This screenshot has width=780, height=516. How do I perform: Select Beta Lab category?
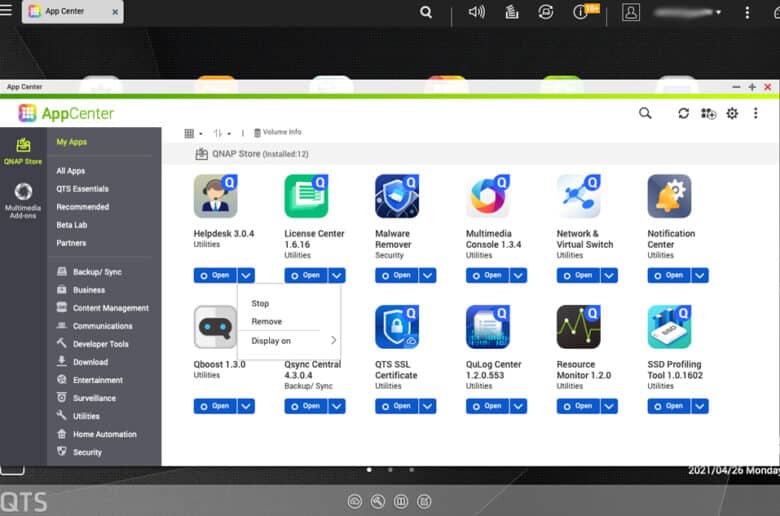(72, 225)
